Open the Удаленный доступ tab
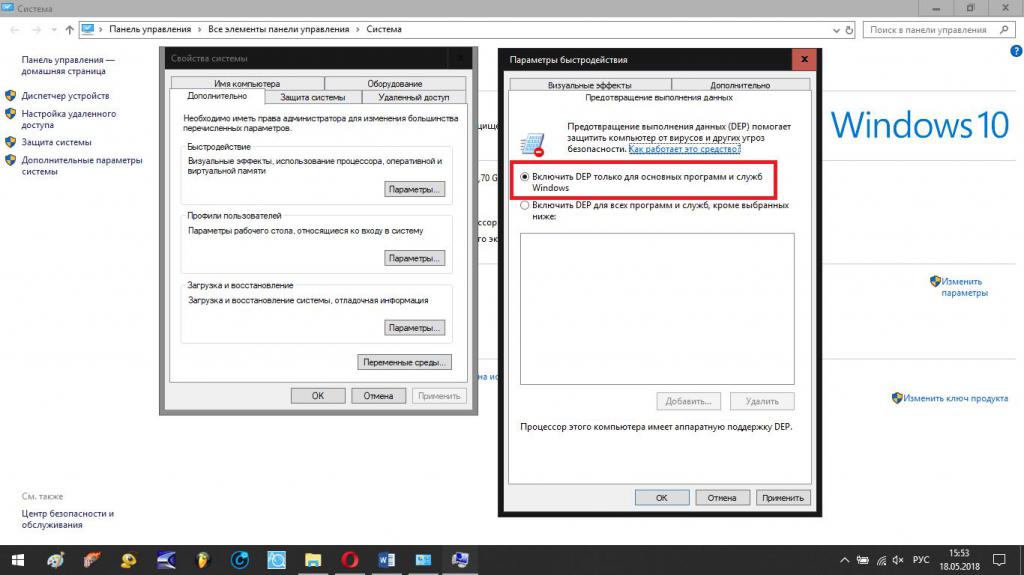The image size is (1024, 575). pos(414,97)
